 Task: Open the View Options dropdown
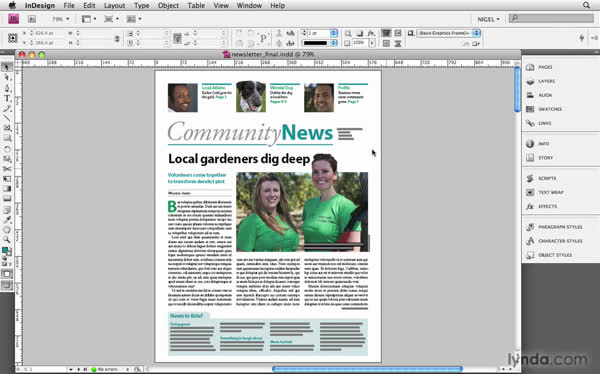[89, 19]
